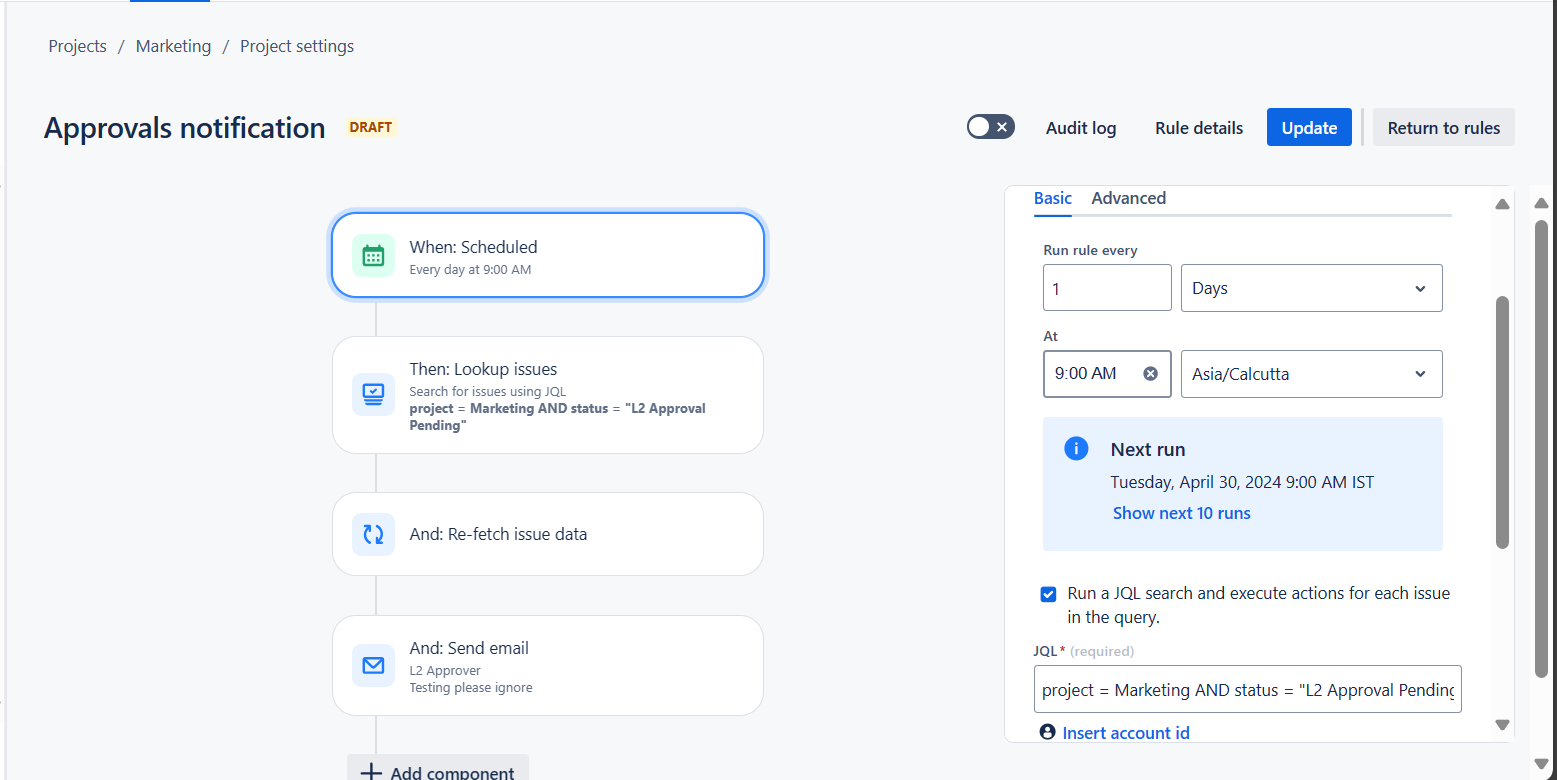Click the 9:00 AM time field

click(1107, 374)
